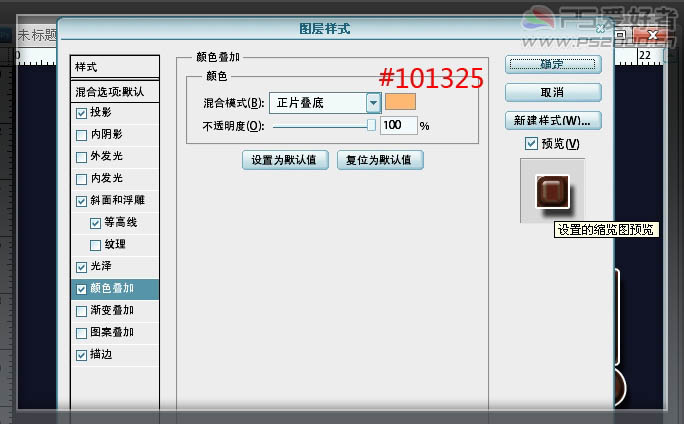Click the 确定 button
The height and width of the screenshot is (424, 684).
(553, 65)
